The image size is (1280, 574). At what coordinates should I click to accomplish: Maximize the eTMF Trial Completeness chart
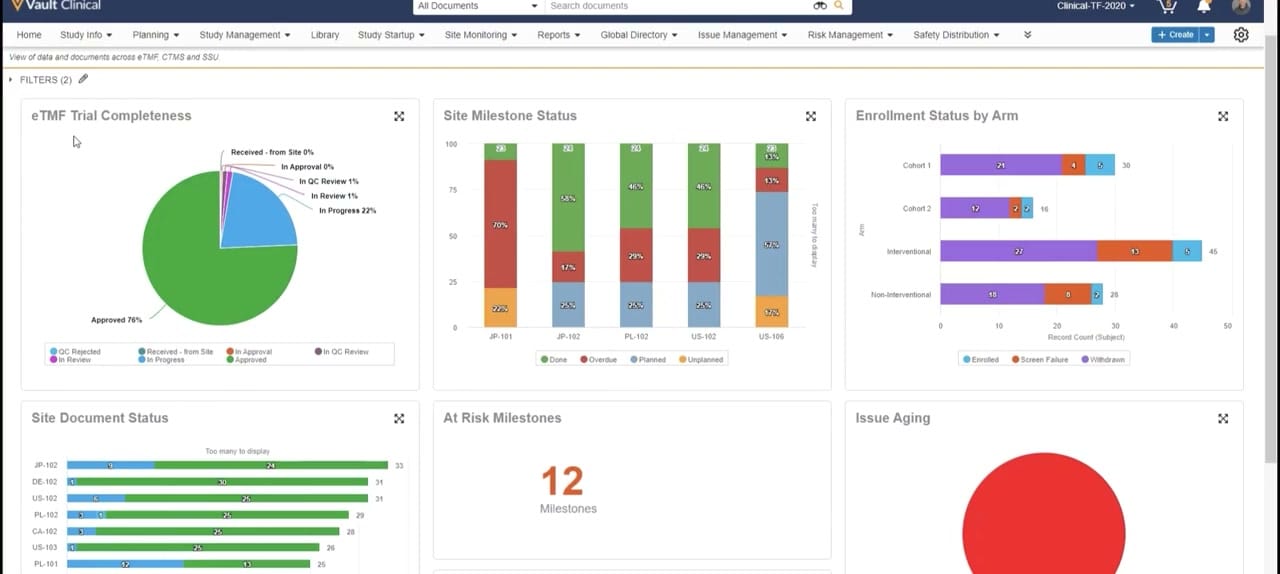(x=399, y=116)
